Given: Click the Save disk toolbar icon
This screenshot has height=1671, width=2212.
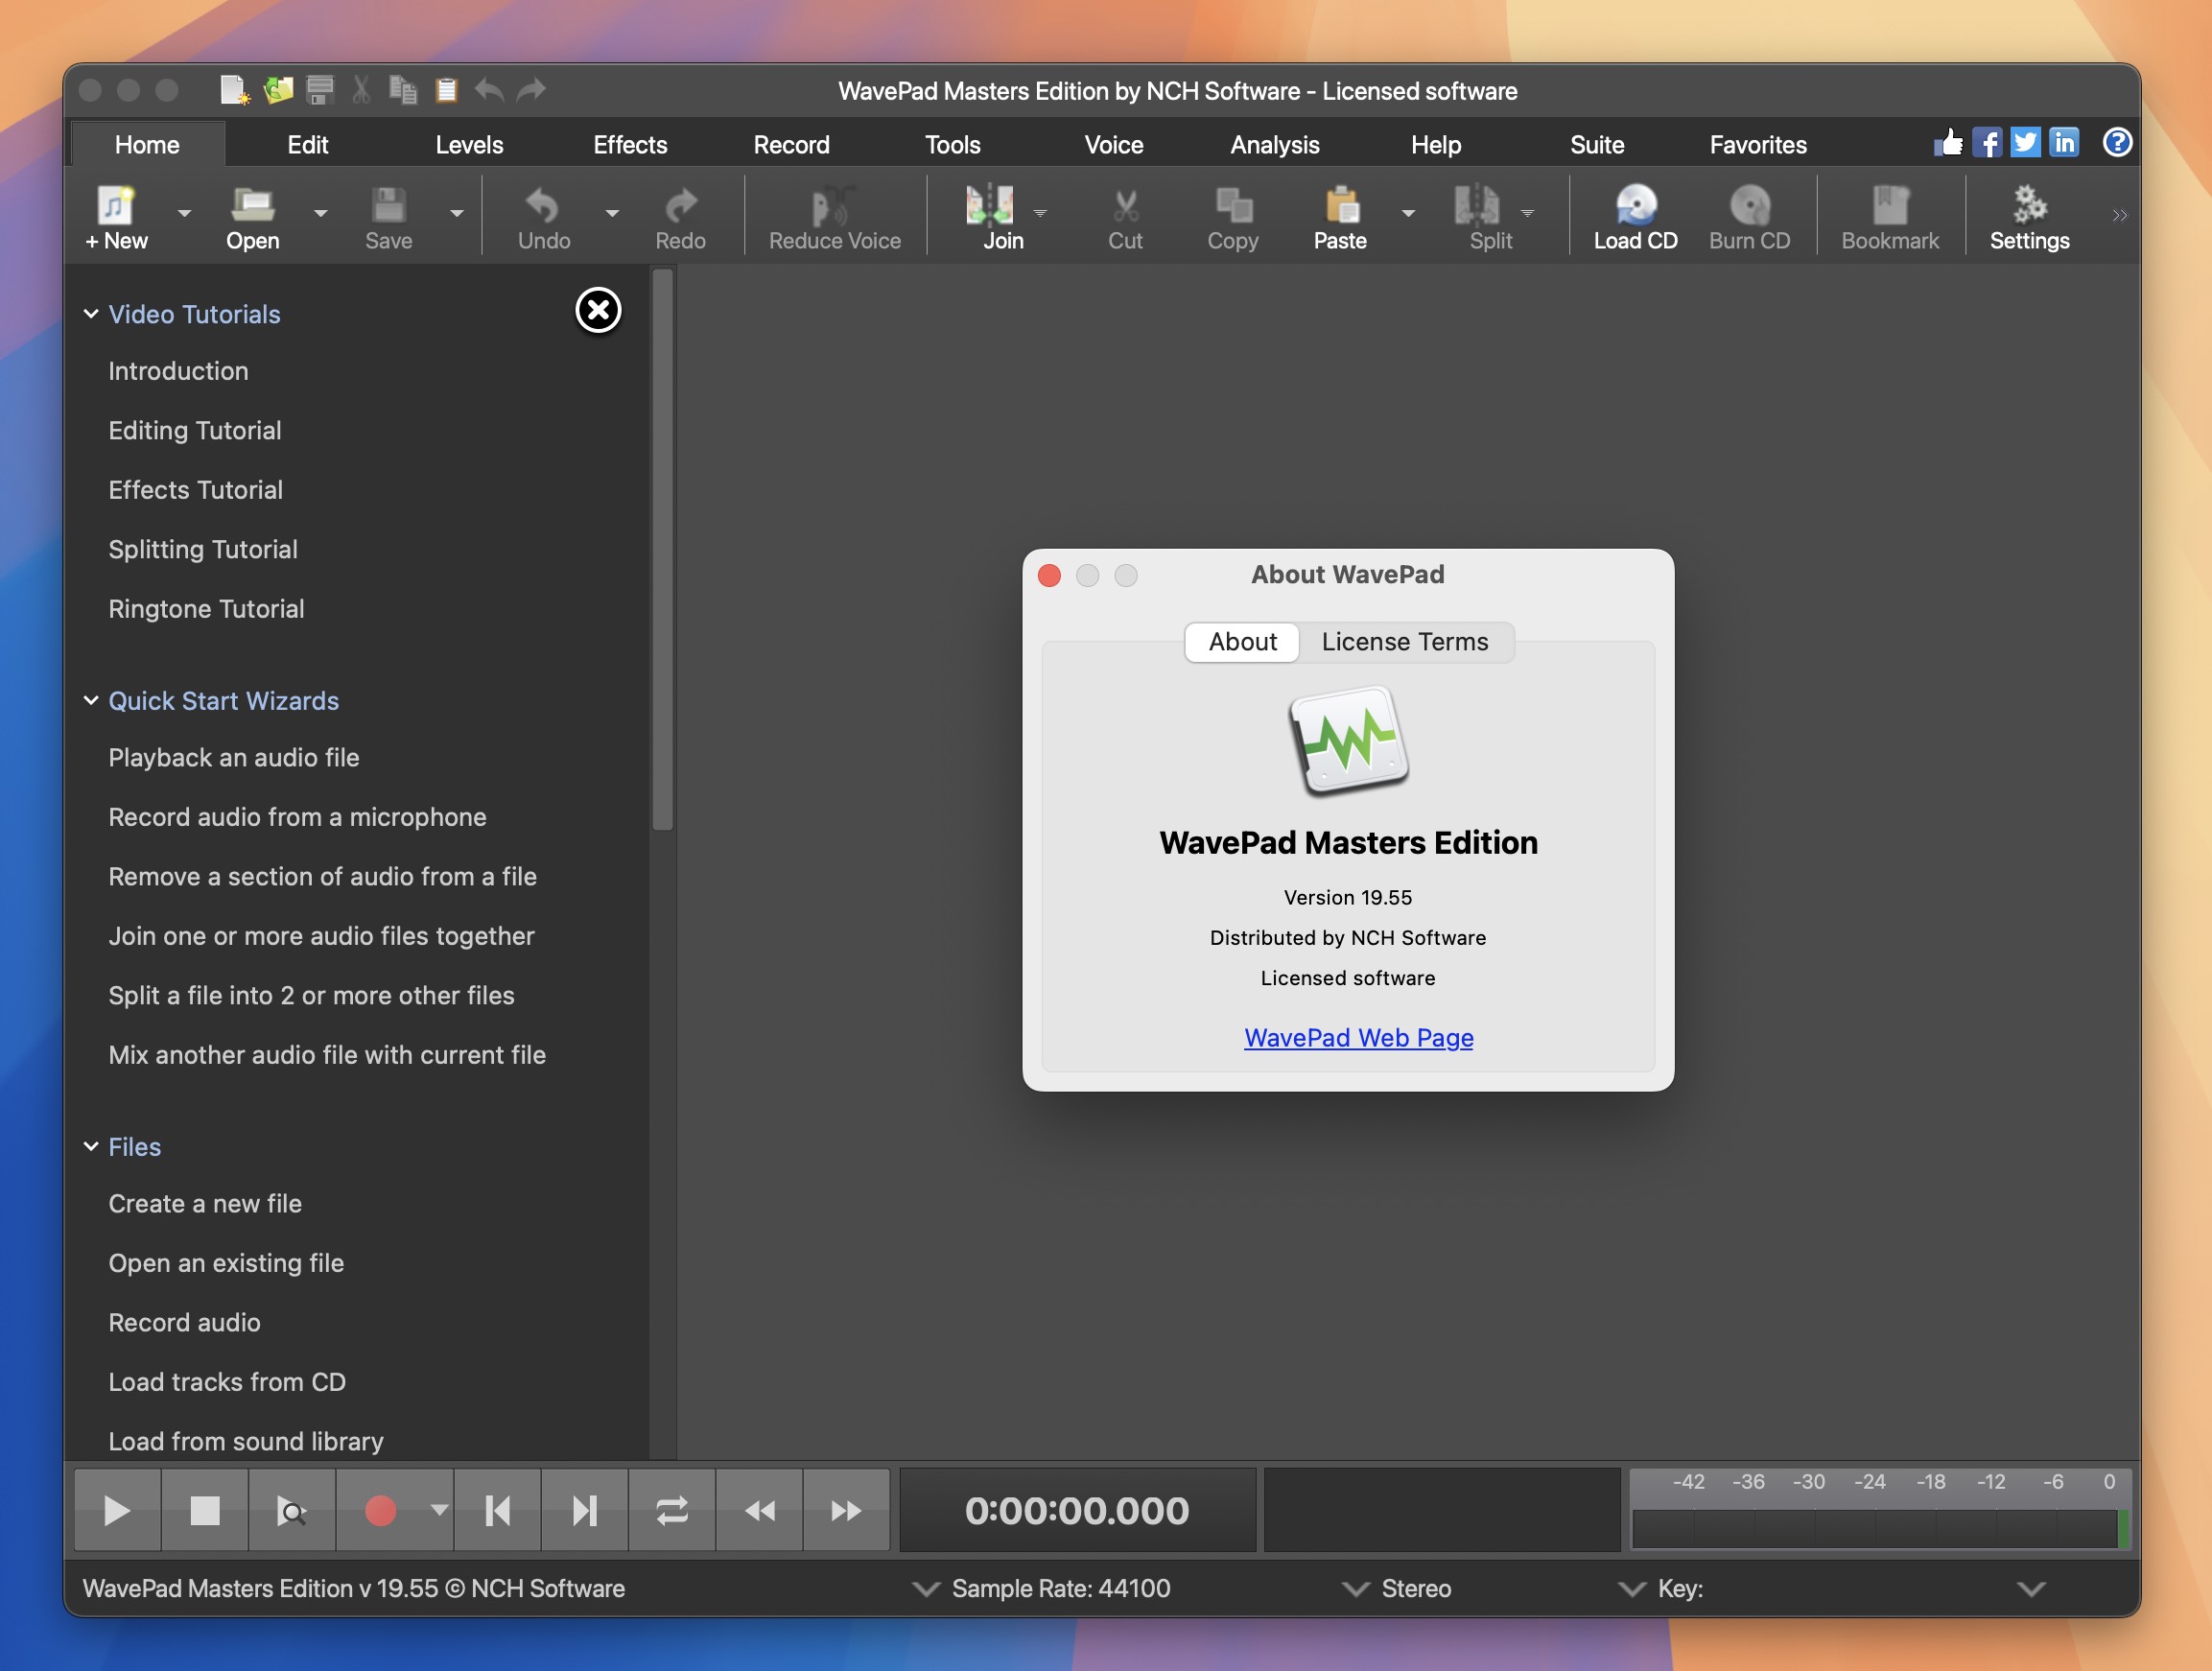Looking at the screenshot, I should pos(388,205).
